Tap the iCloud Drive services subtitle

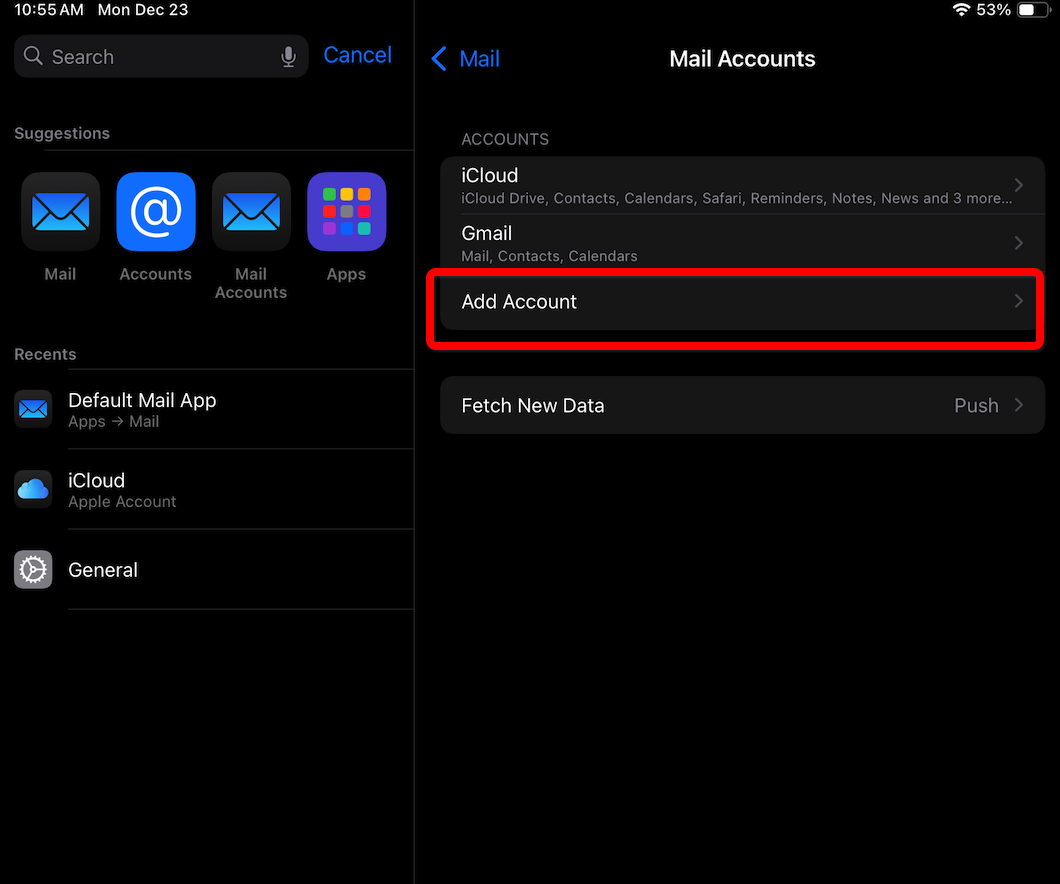[737, 198]
